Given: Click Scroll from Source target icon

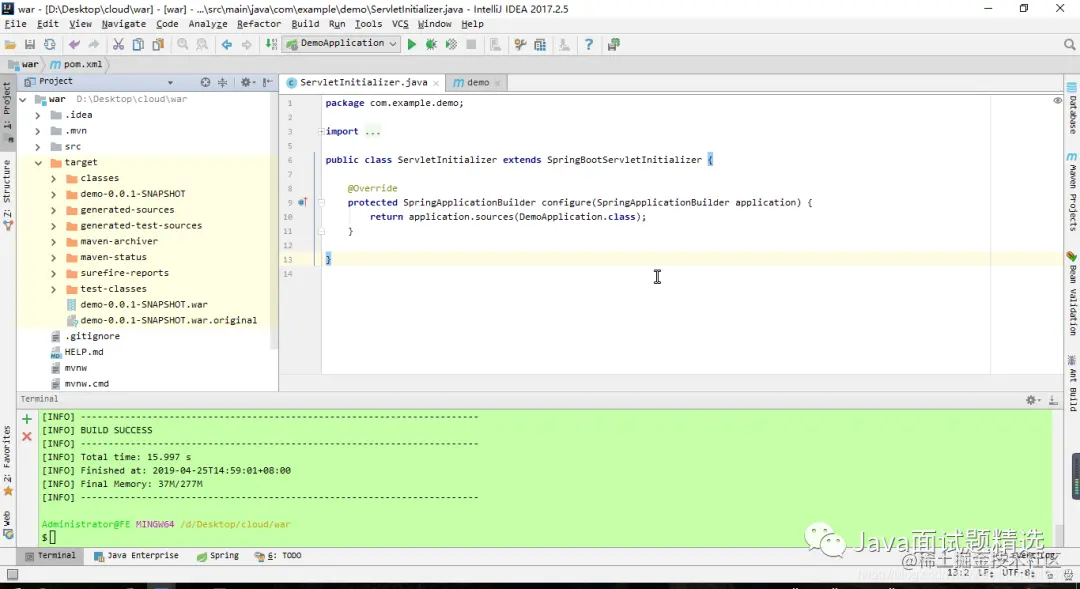Looking at the screenshot, I should tap(205, 82).
